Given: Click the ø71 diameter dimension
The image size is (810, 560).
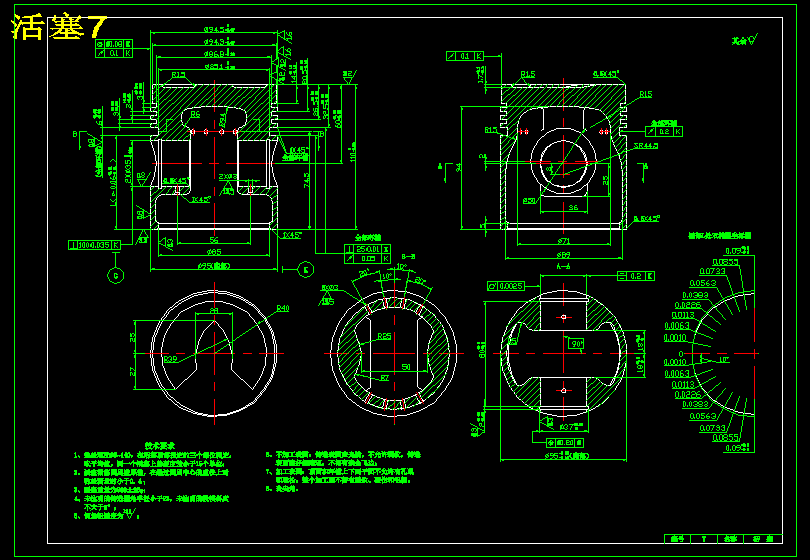Looking at the screenshot, I should click(x=563, y=241).
